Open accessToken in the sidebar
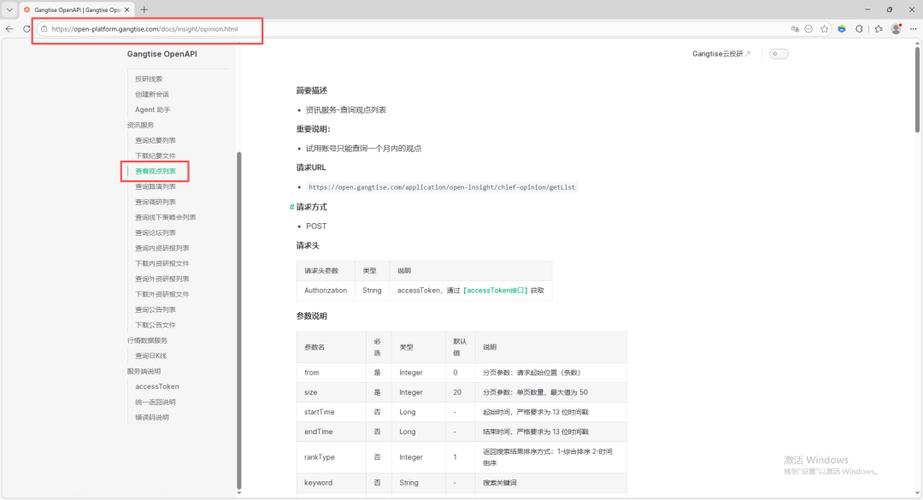The height and width of the screenshot is (500, 923). point(157,386)
